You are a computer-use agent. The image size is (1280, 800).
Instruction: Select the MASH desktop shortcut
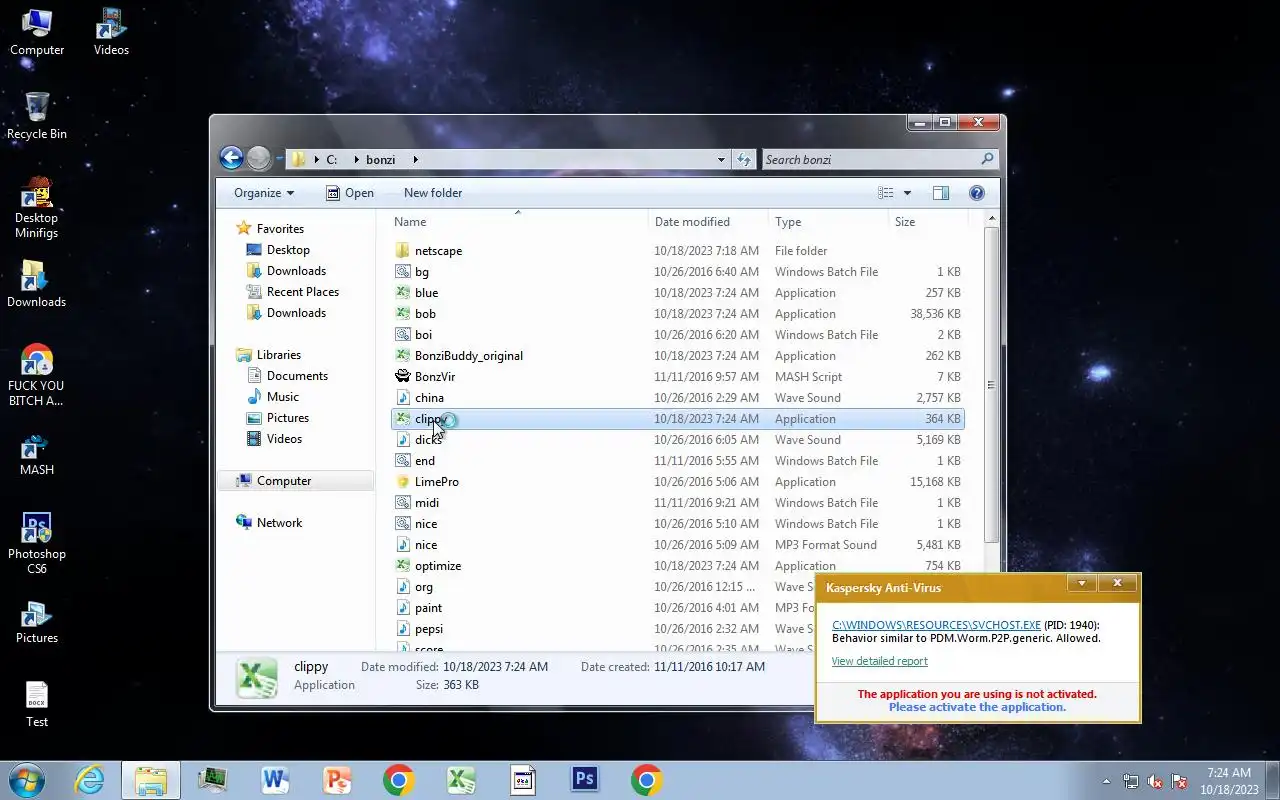(37, 453)
